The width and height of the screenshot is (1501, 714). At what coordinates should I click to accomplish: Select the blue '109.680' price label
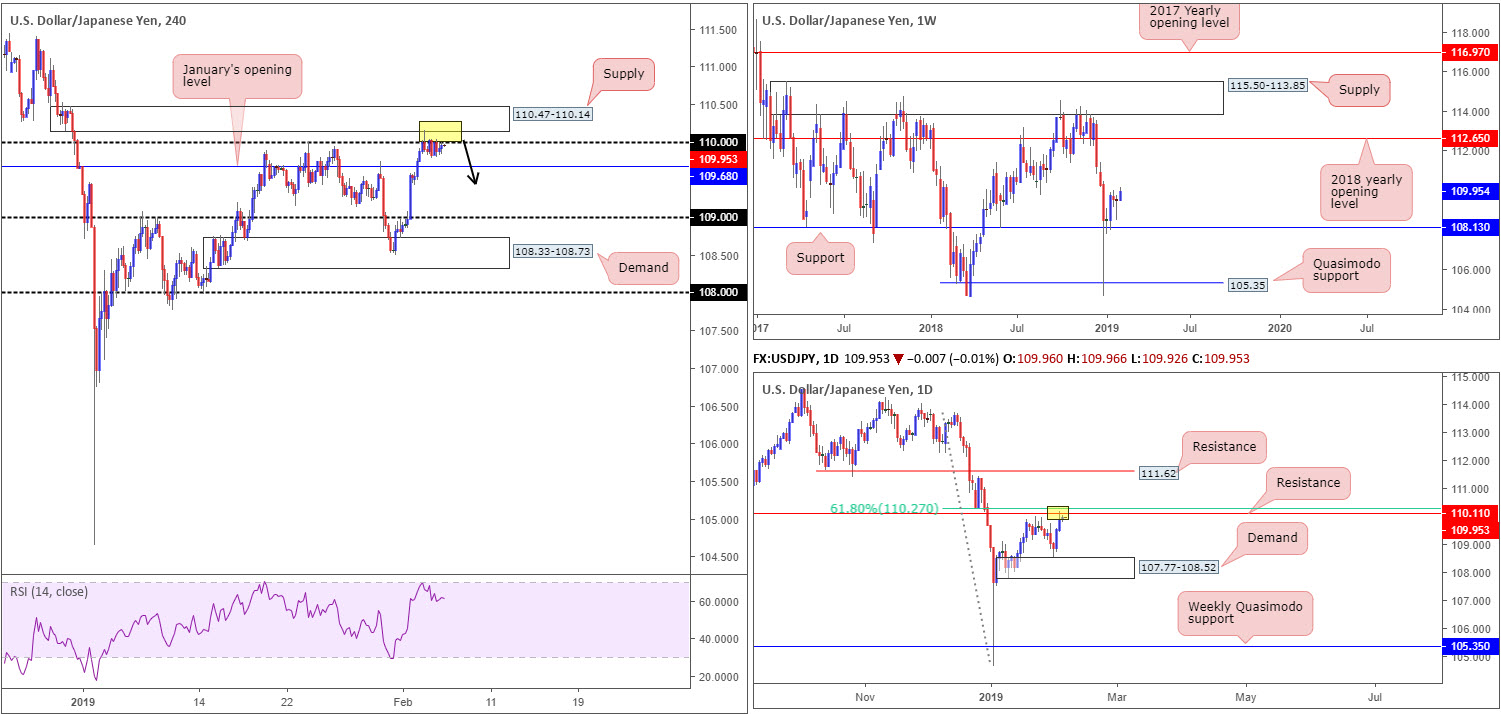coord(718,175)
